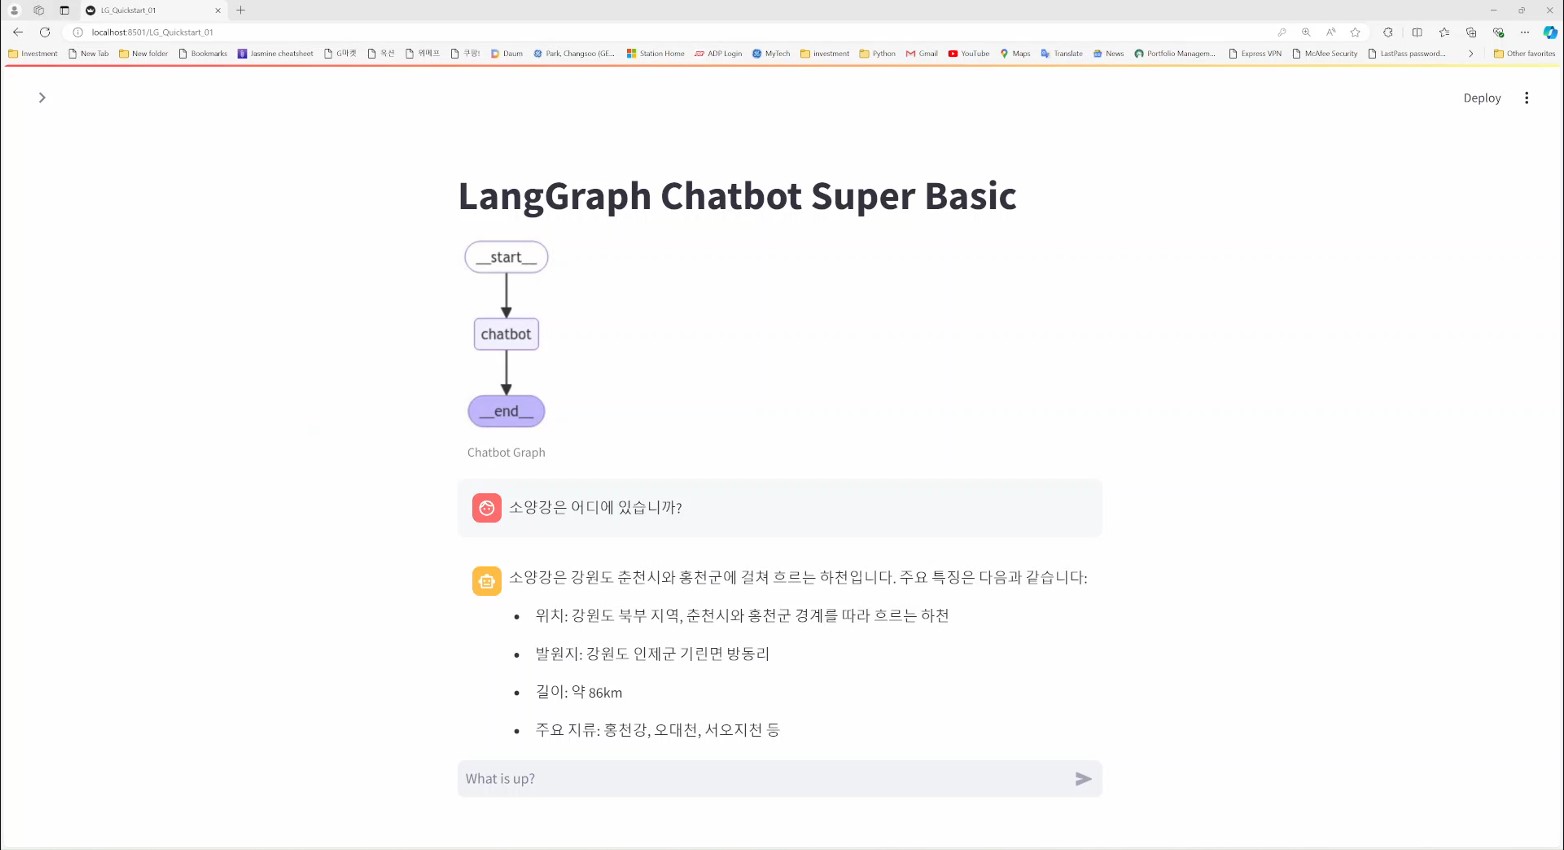
Task: Toggle split screen icon
Action: (x=1417, y=32)
